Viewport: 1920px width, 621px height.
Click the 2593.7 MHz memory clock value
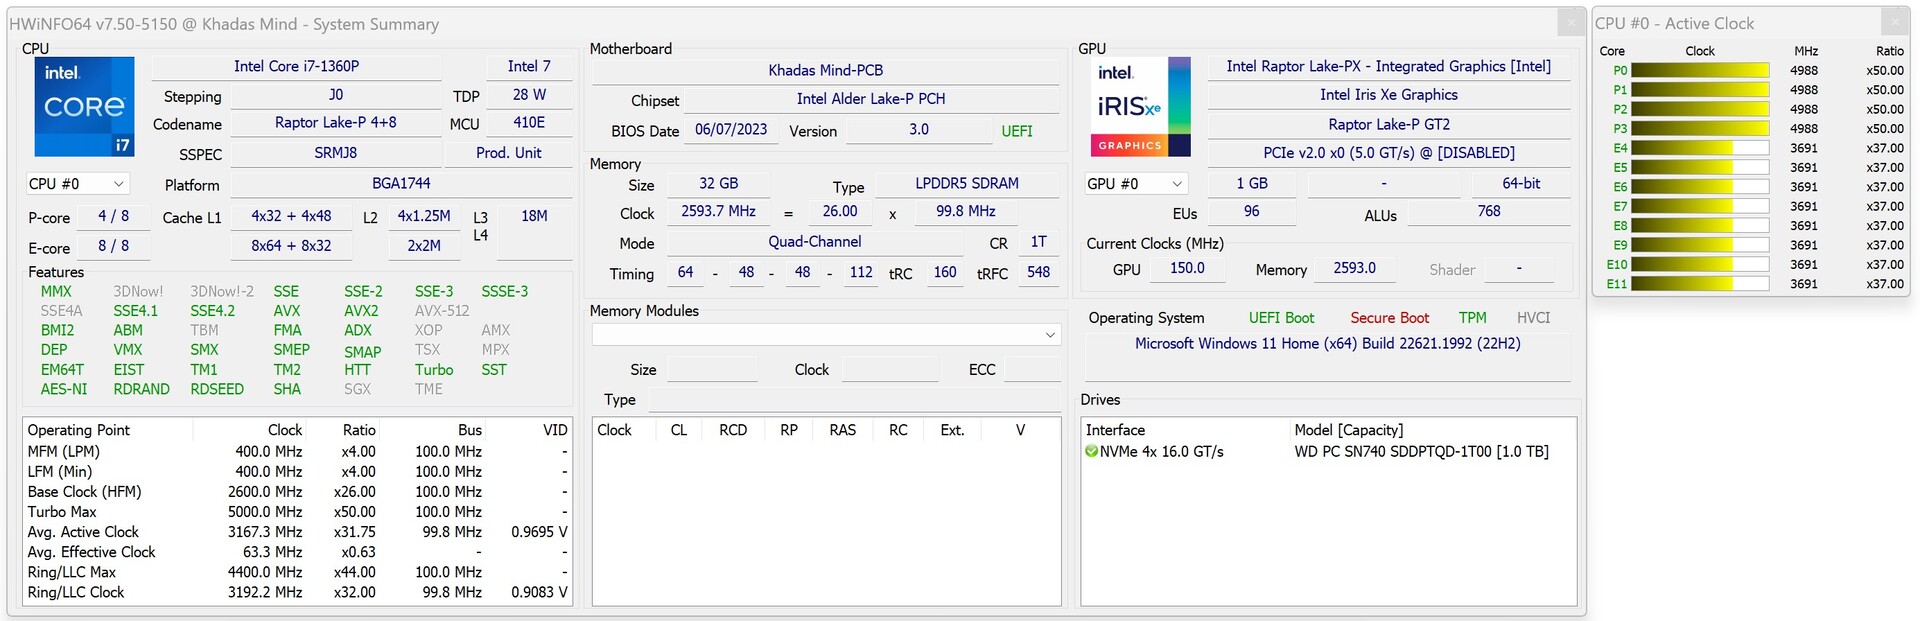point(718,212)
